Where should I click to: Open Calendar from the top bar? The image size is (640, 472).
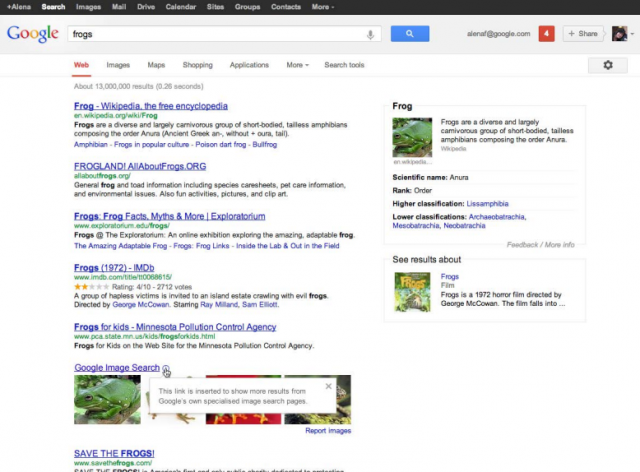point(181,7)
